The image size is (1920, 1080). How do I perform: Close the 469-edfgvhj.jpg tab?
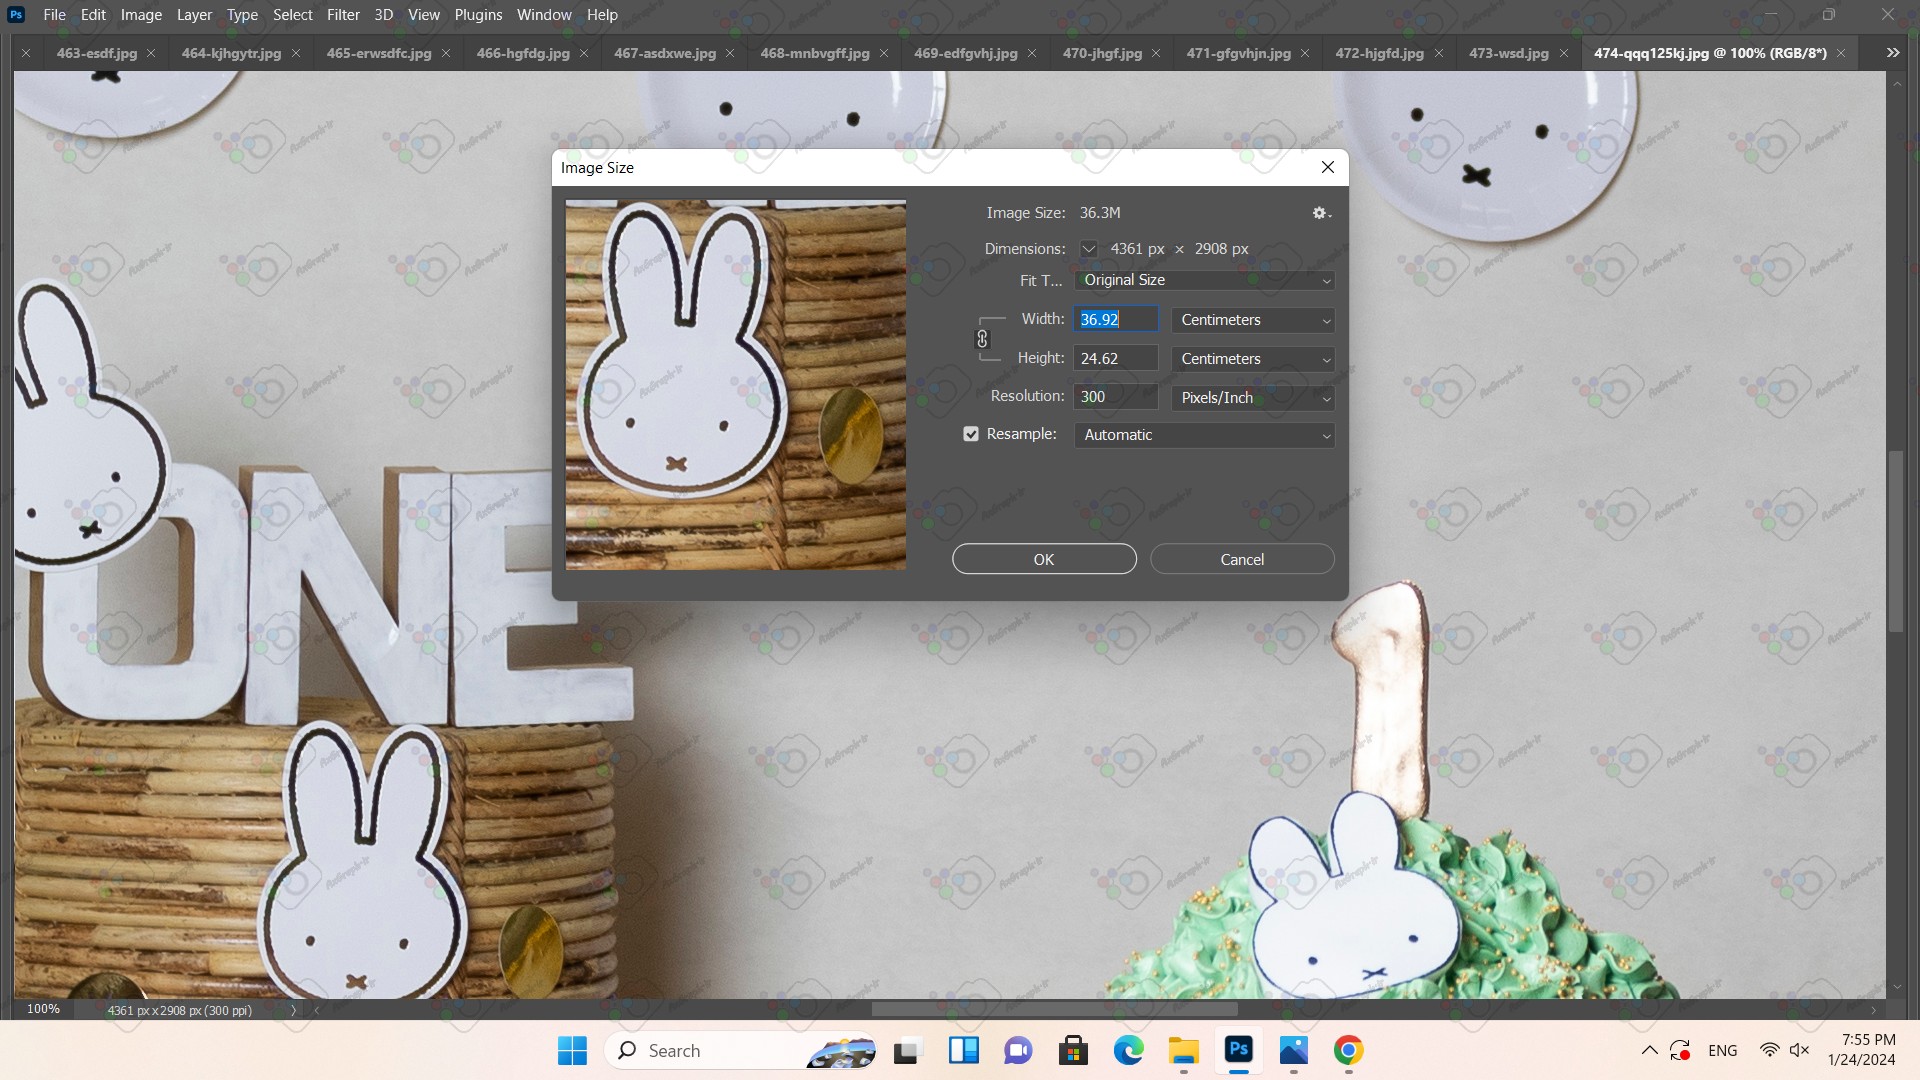click(x=1032, y=53)
